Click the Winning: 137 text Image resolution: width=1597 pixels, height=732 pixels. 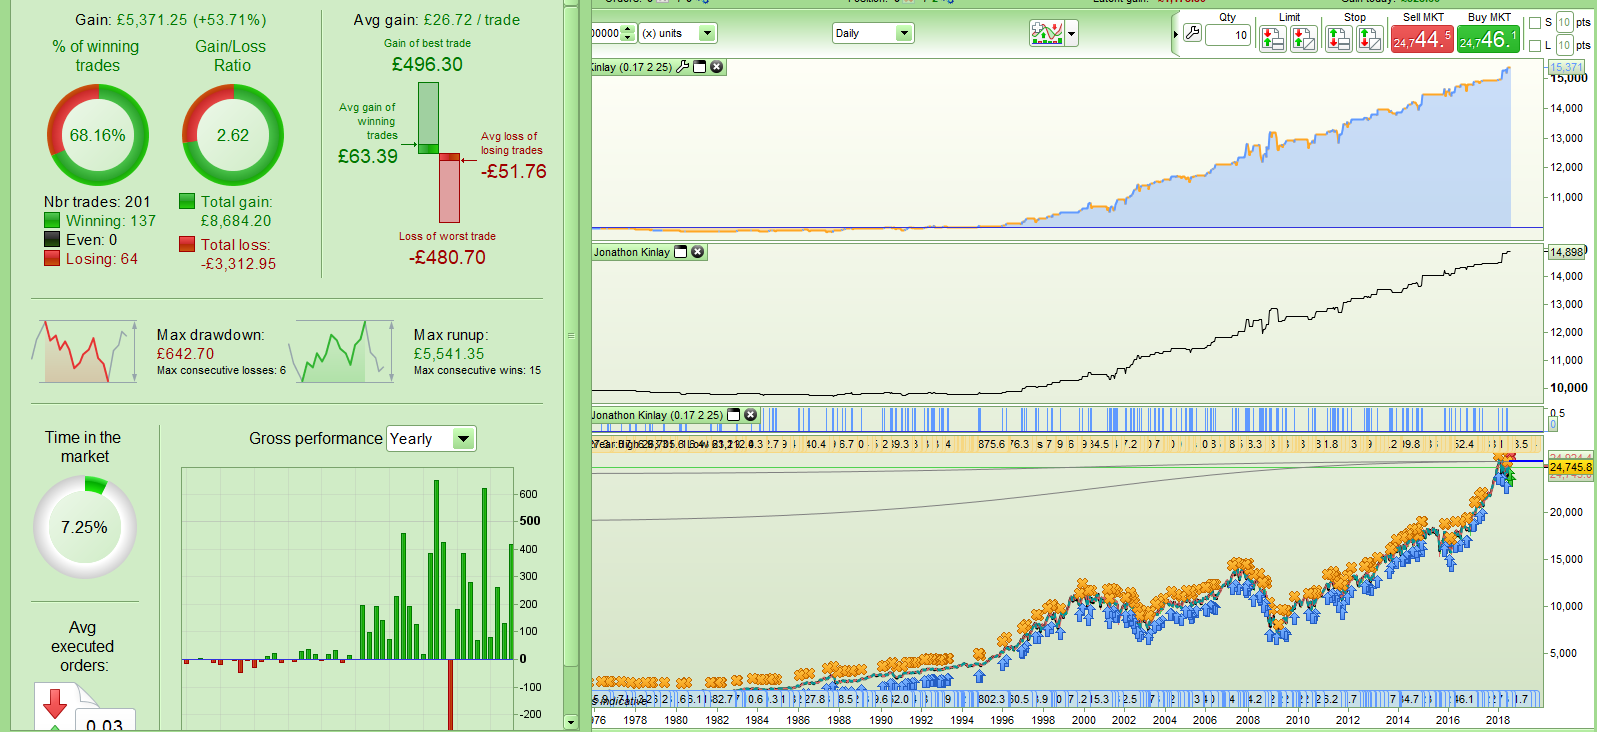point(111,221)
